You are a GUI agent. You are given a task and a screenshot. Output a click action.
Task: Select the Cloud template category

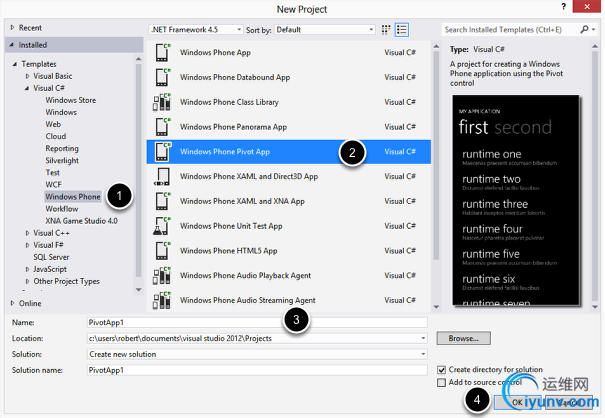pyautogui.click(x=56, y=136)
